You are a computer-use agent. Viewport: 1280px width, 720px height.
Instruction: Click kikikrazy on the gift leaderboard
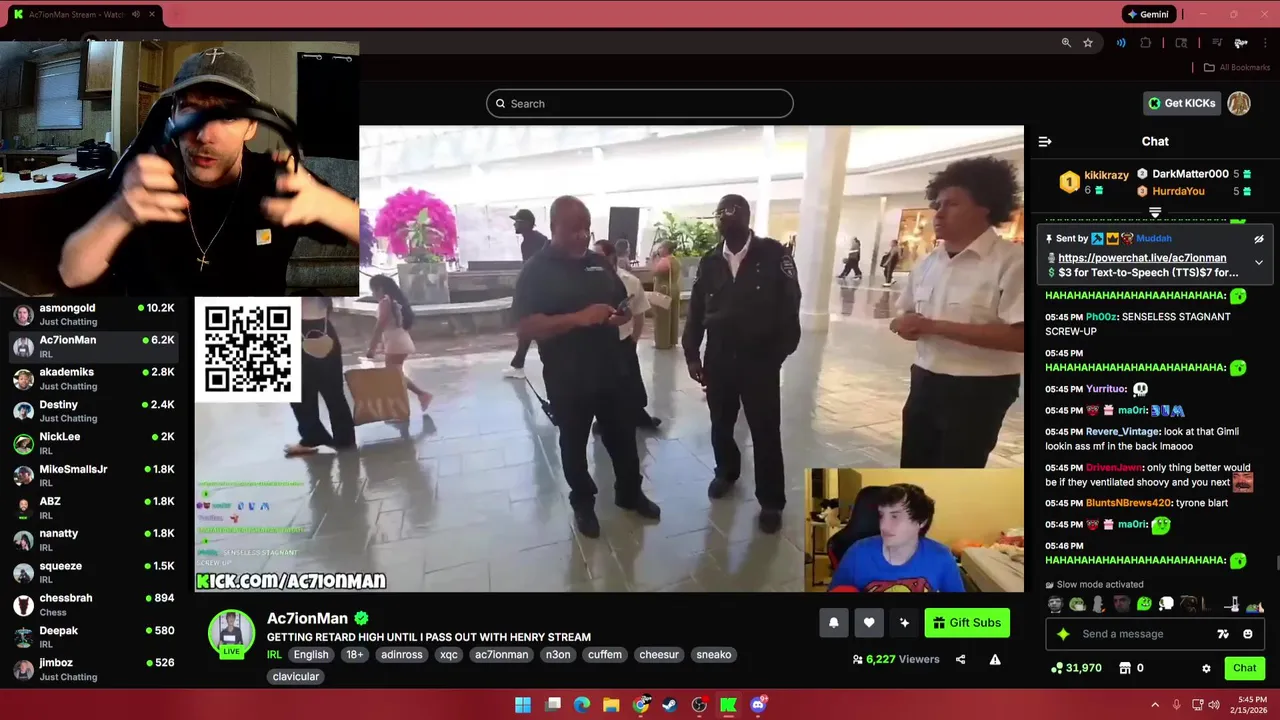1106,175
